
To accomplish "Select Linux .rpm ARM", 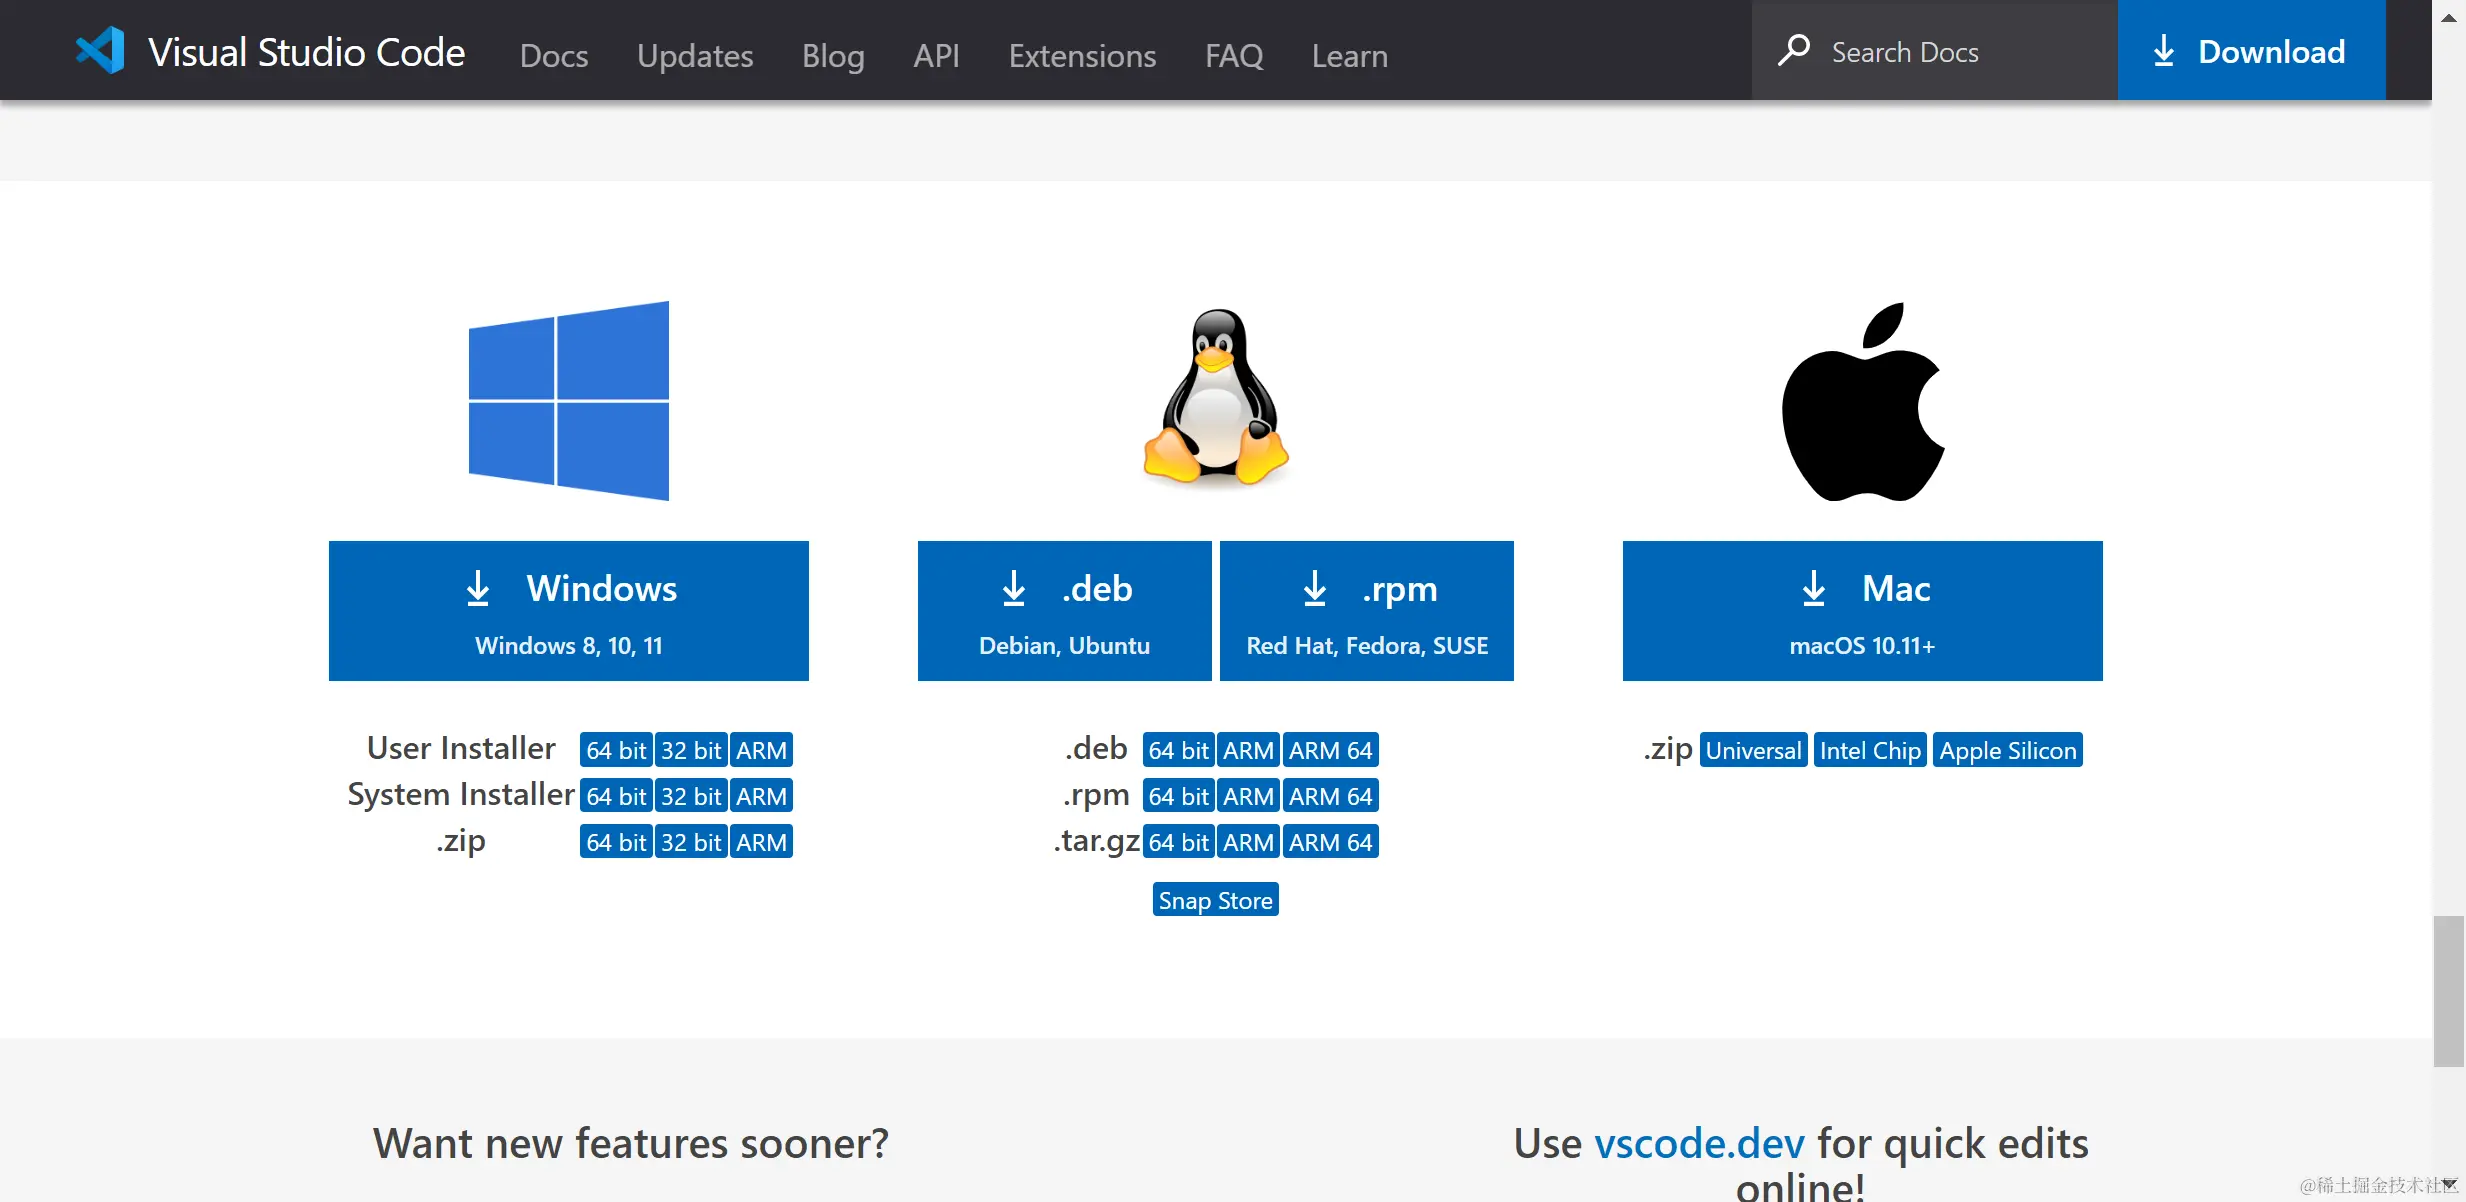I will (x=1248, y=796).
